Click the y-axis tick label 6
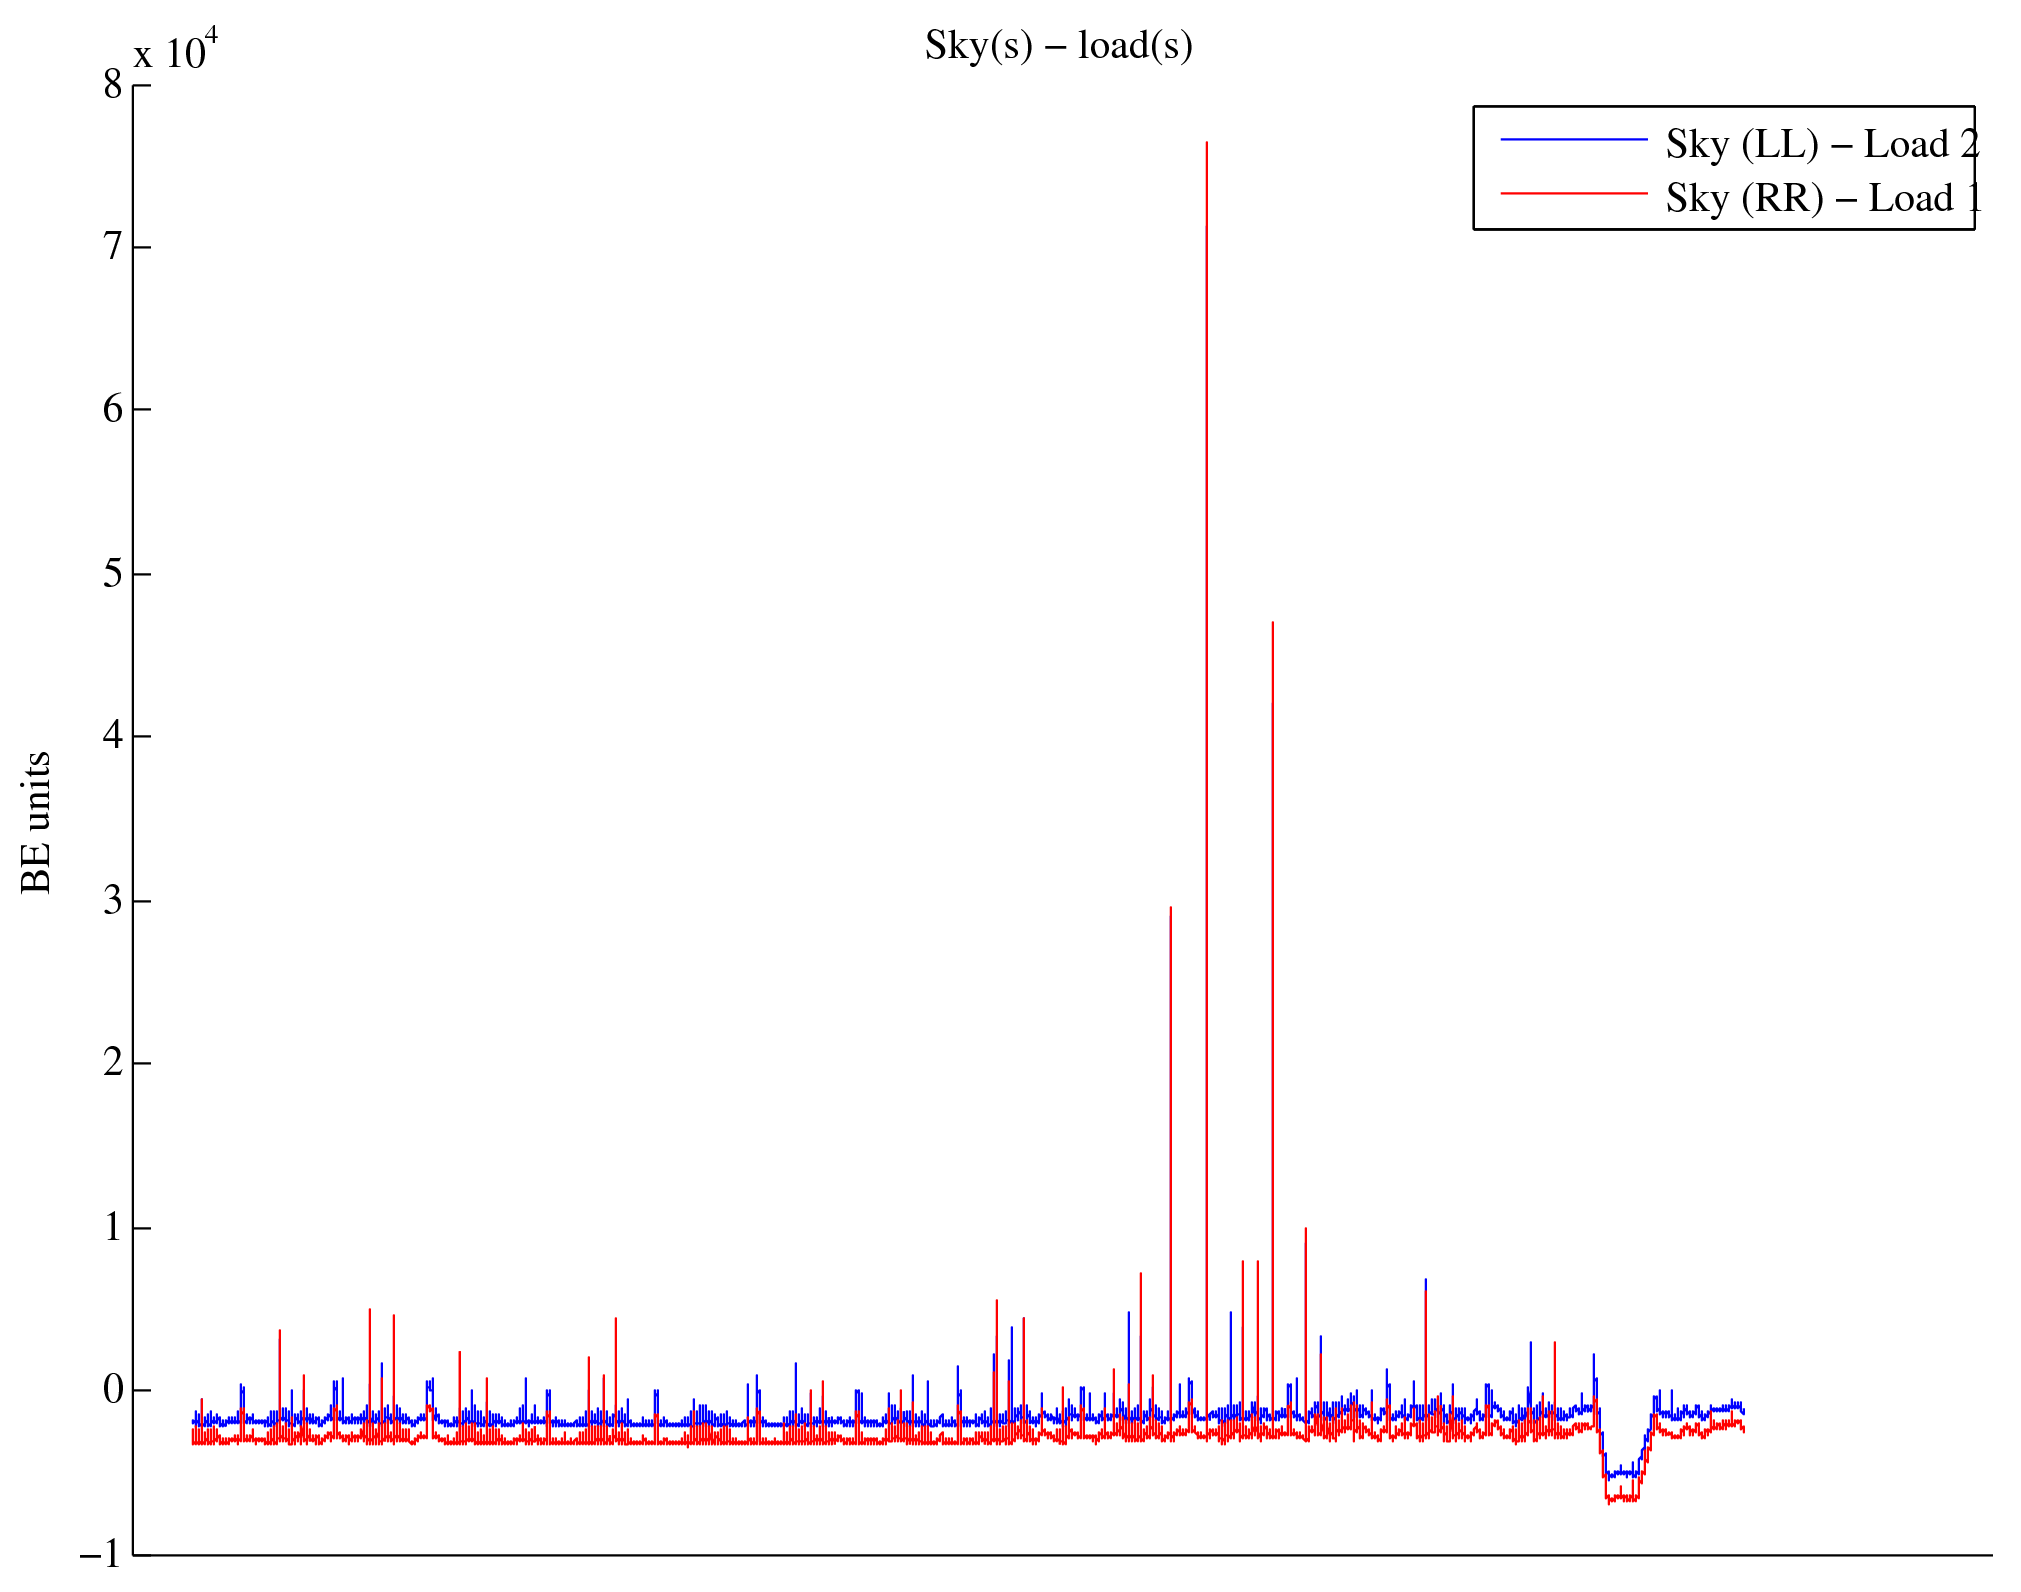This screenshot has width=2021, height=1592. 113,409
